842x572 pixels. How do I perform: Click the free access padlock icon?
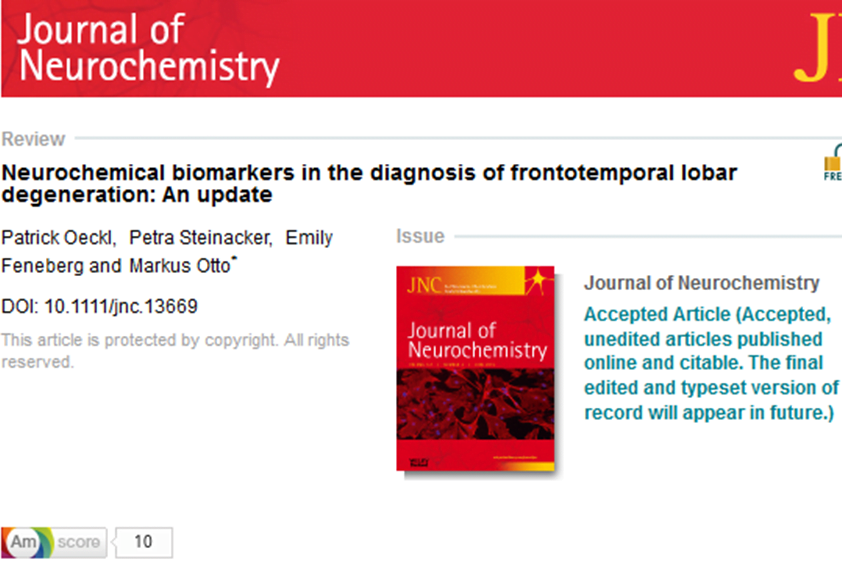tap(831, 163)
